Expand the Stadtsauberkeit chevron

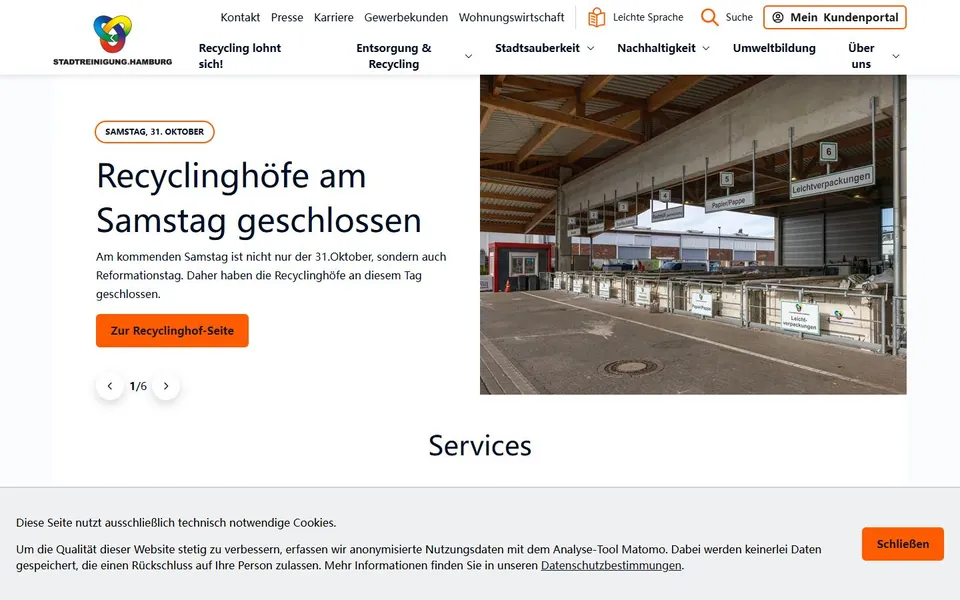click(x=591, y=48)
